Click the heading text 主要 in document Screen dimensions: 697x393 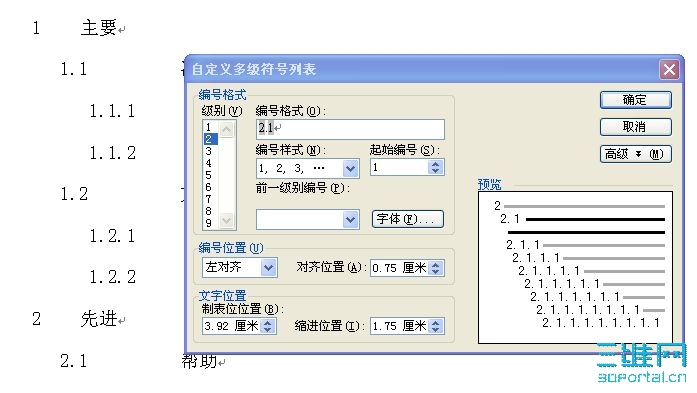pyautogui.click(x=99, y=28)
